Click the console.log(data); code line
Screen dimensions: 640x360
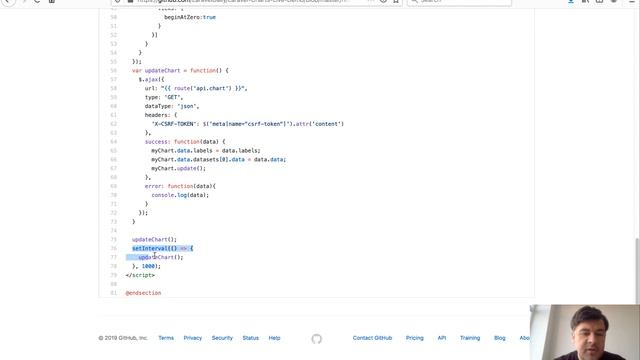click(180, 195)
